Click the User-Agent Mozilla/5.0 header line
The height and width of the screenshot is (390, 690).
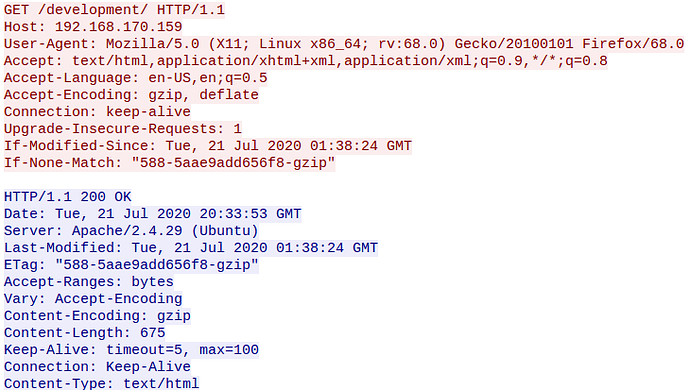pos(344,44)
